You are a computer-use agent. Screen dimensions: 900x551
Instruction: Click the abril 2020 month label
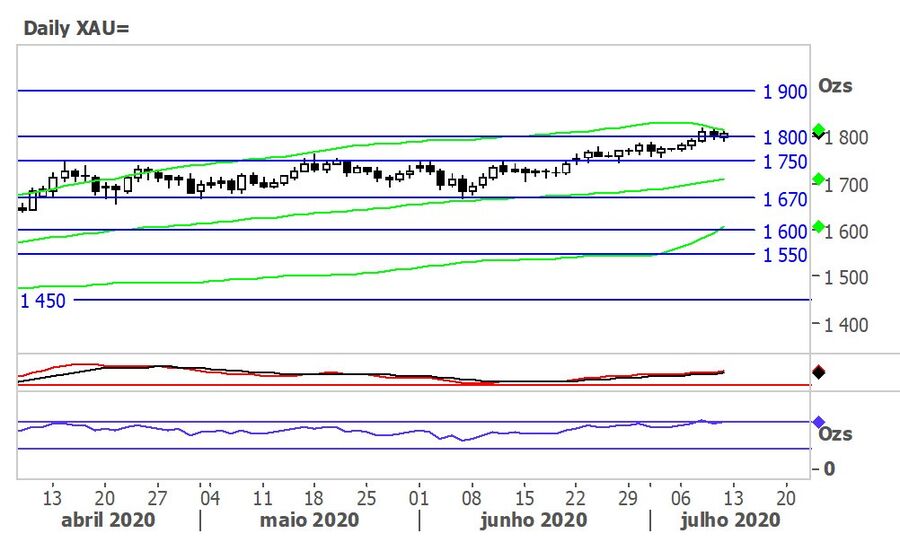[108, 520]
